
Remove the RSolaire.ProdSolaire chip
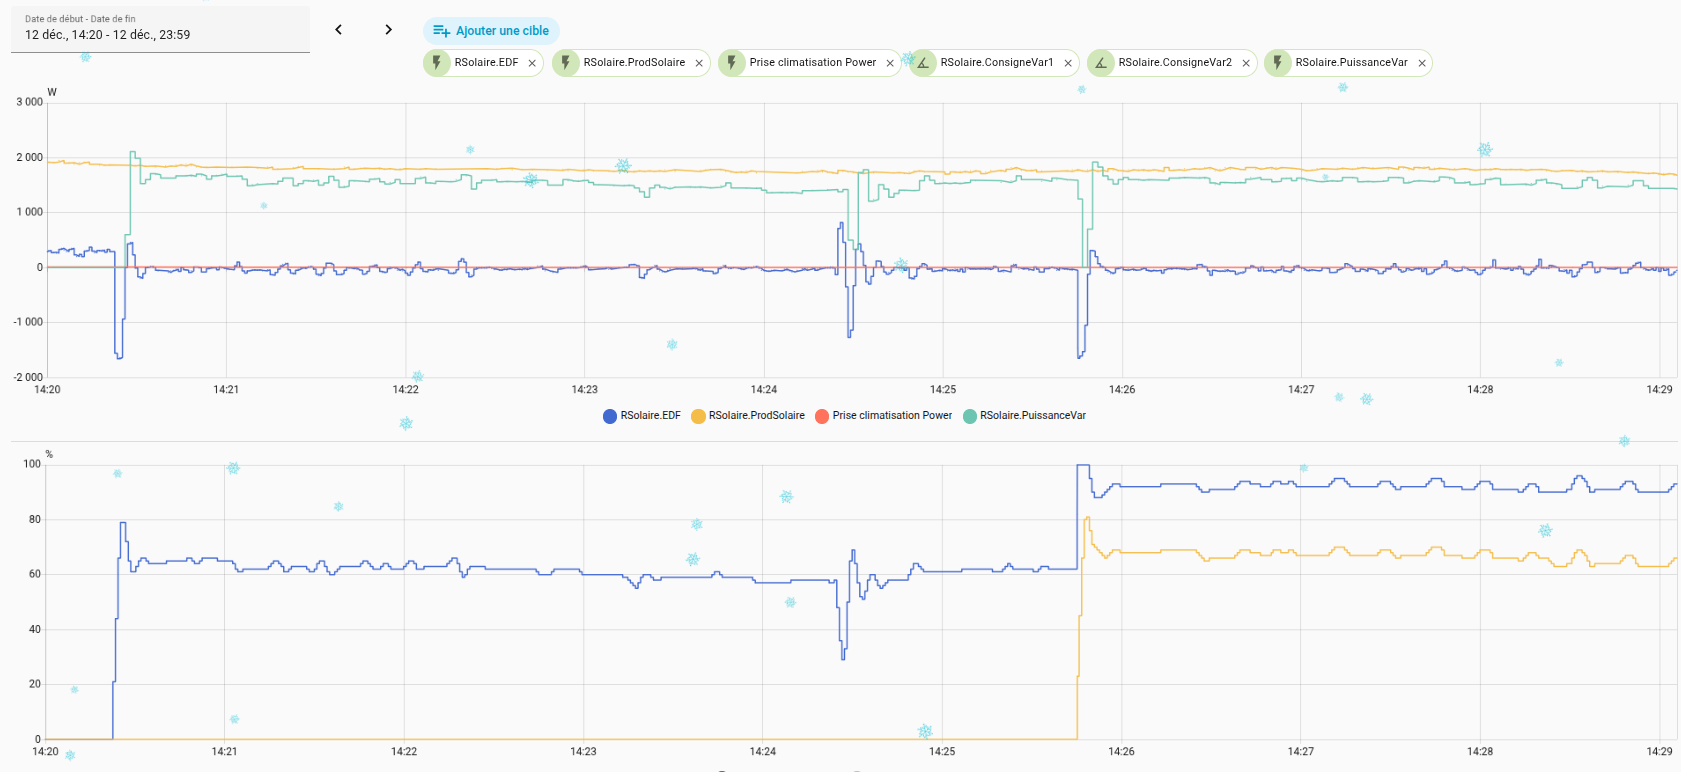coord(699,63)
